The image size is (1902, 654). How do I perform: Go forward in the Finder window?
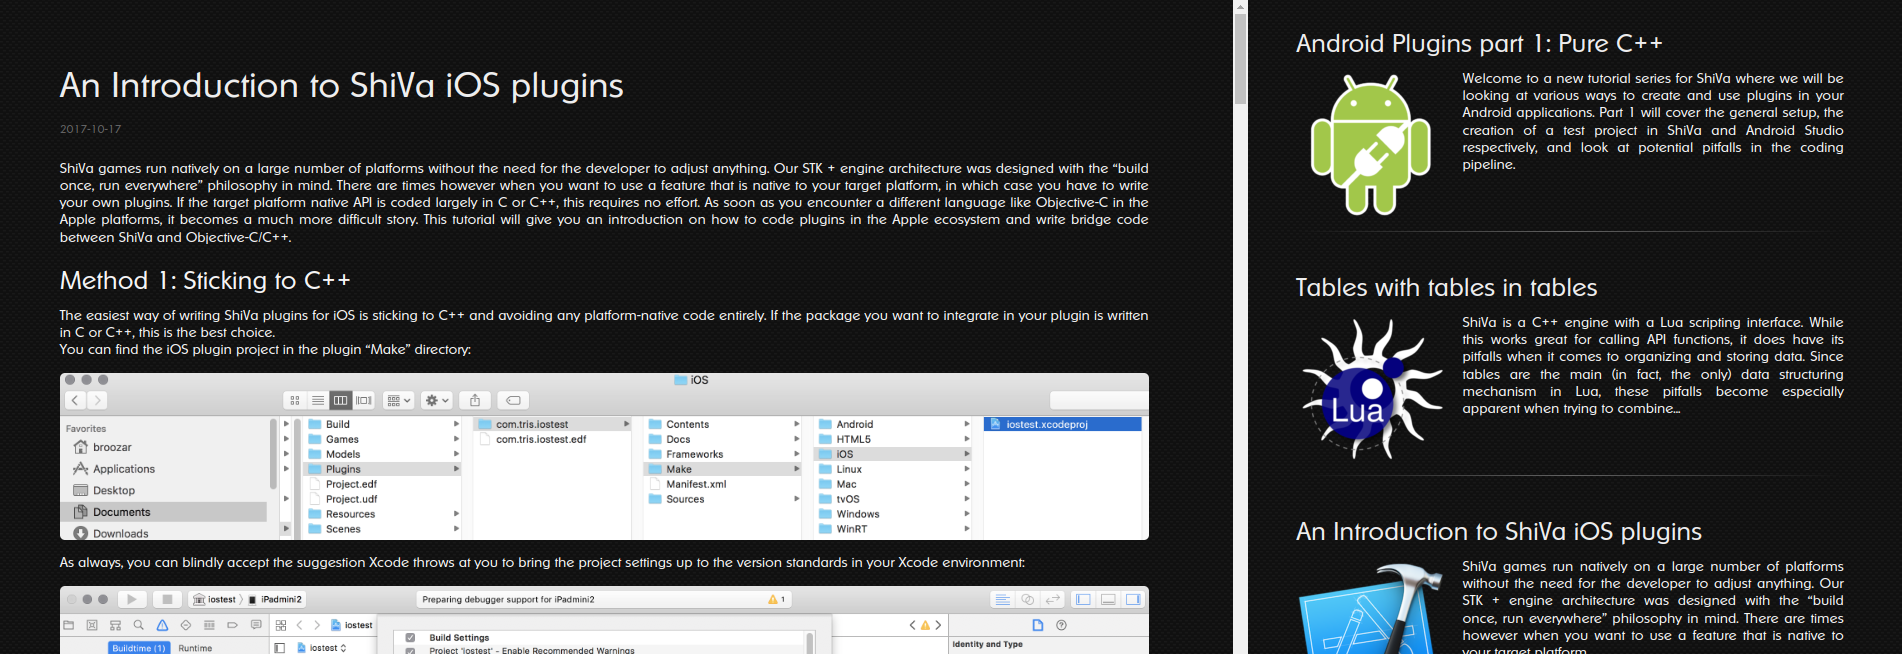97,400
